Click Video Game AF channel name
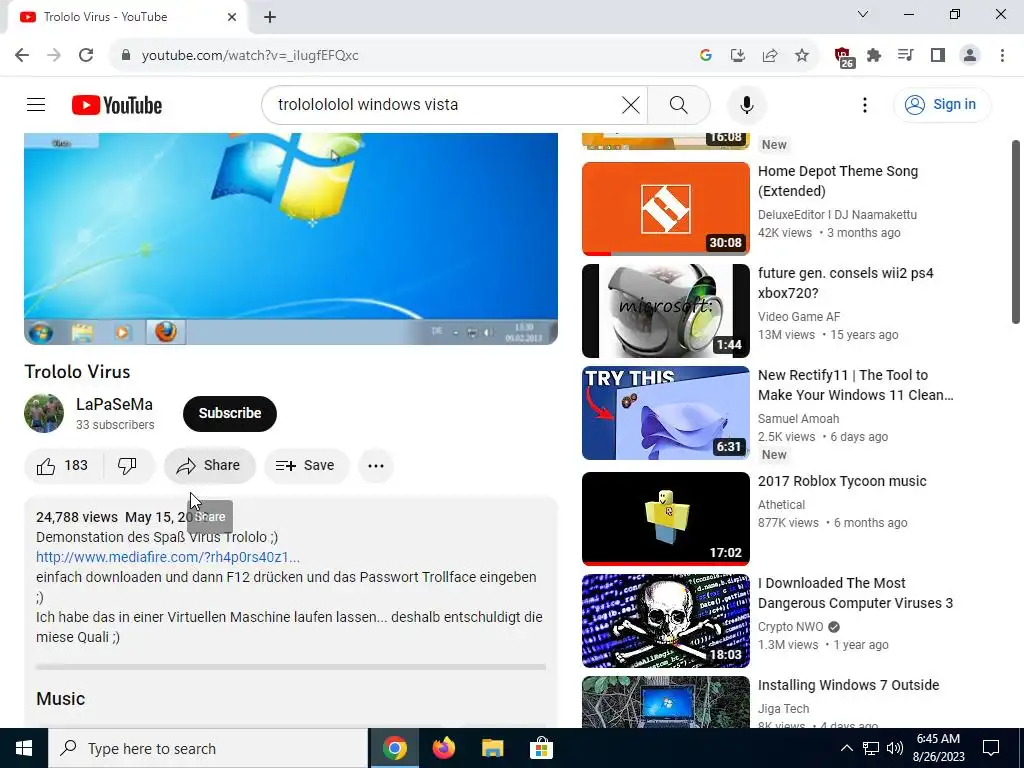The width and height of the screenshot is (1024, 768). point(799,317)
